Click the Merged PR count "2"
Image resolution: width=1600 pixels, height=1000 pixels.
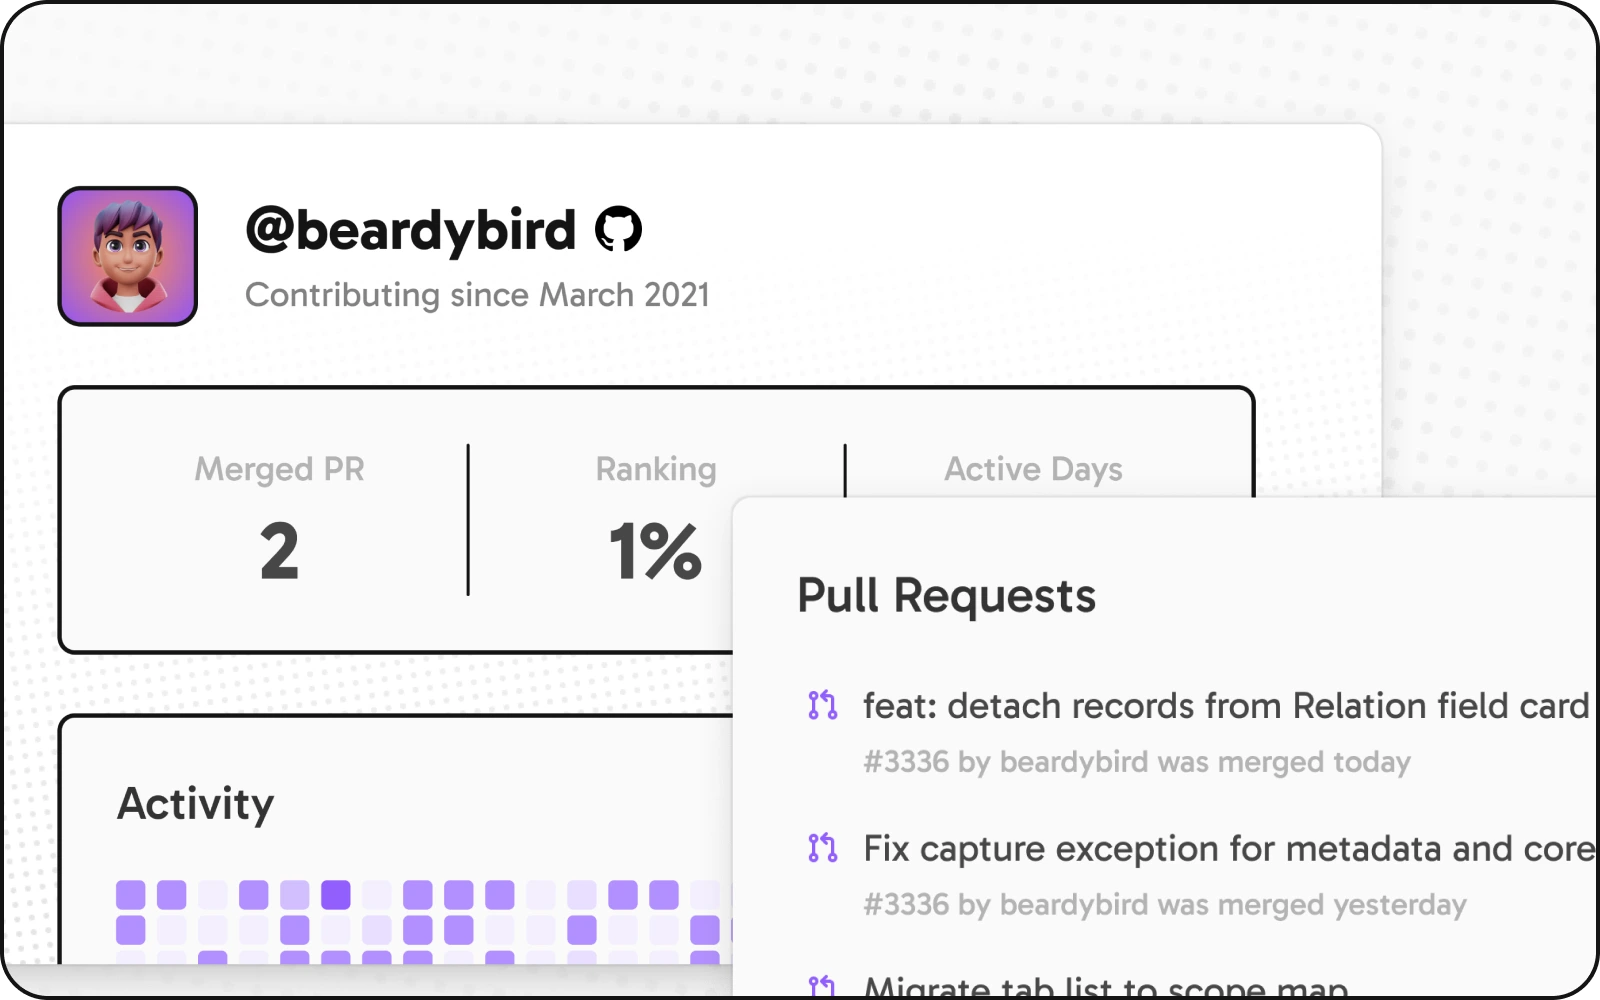pos(279,551)
